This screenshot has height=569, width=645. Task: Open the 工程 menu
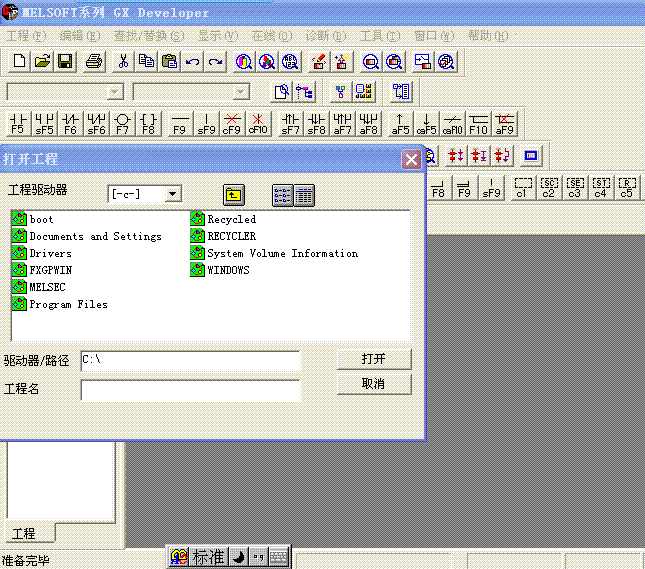(x=25, y=36)
